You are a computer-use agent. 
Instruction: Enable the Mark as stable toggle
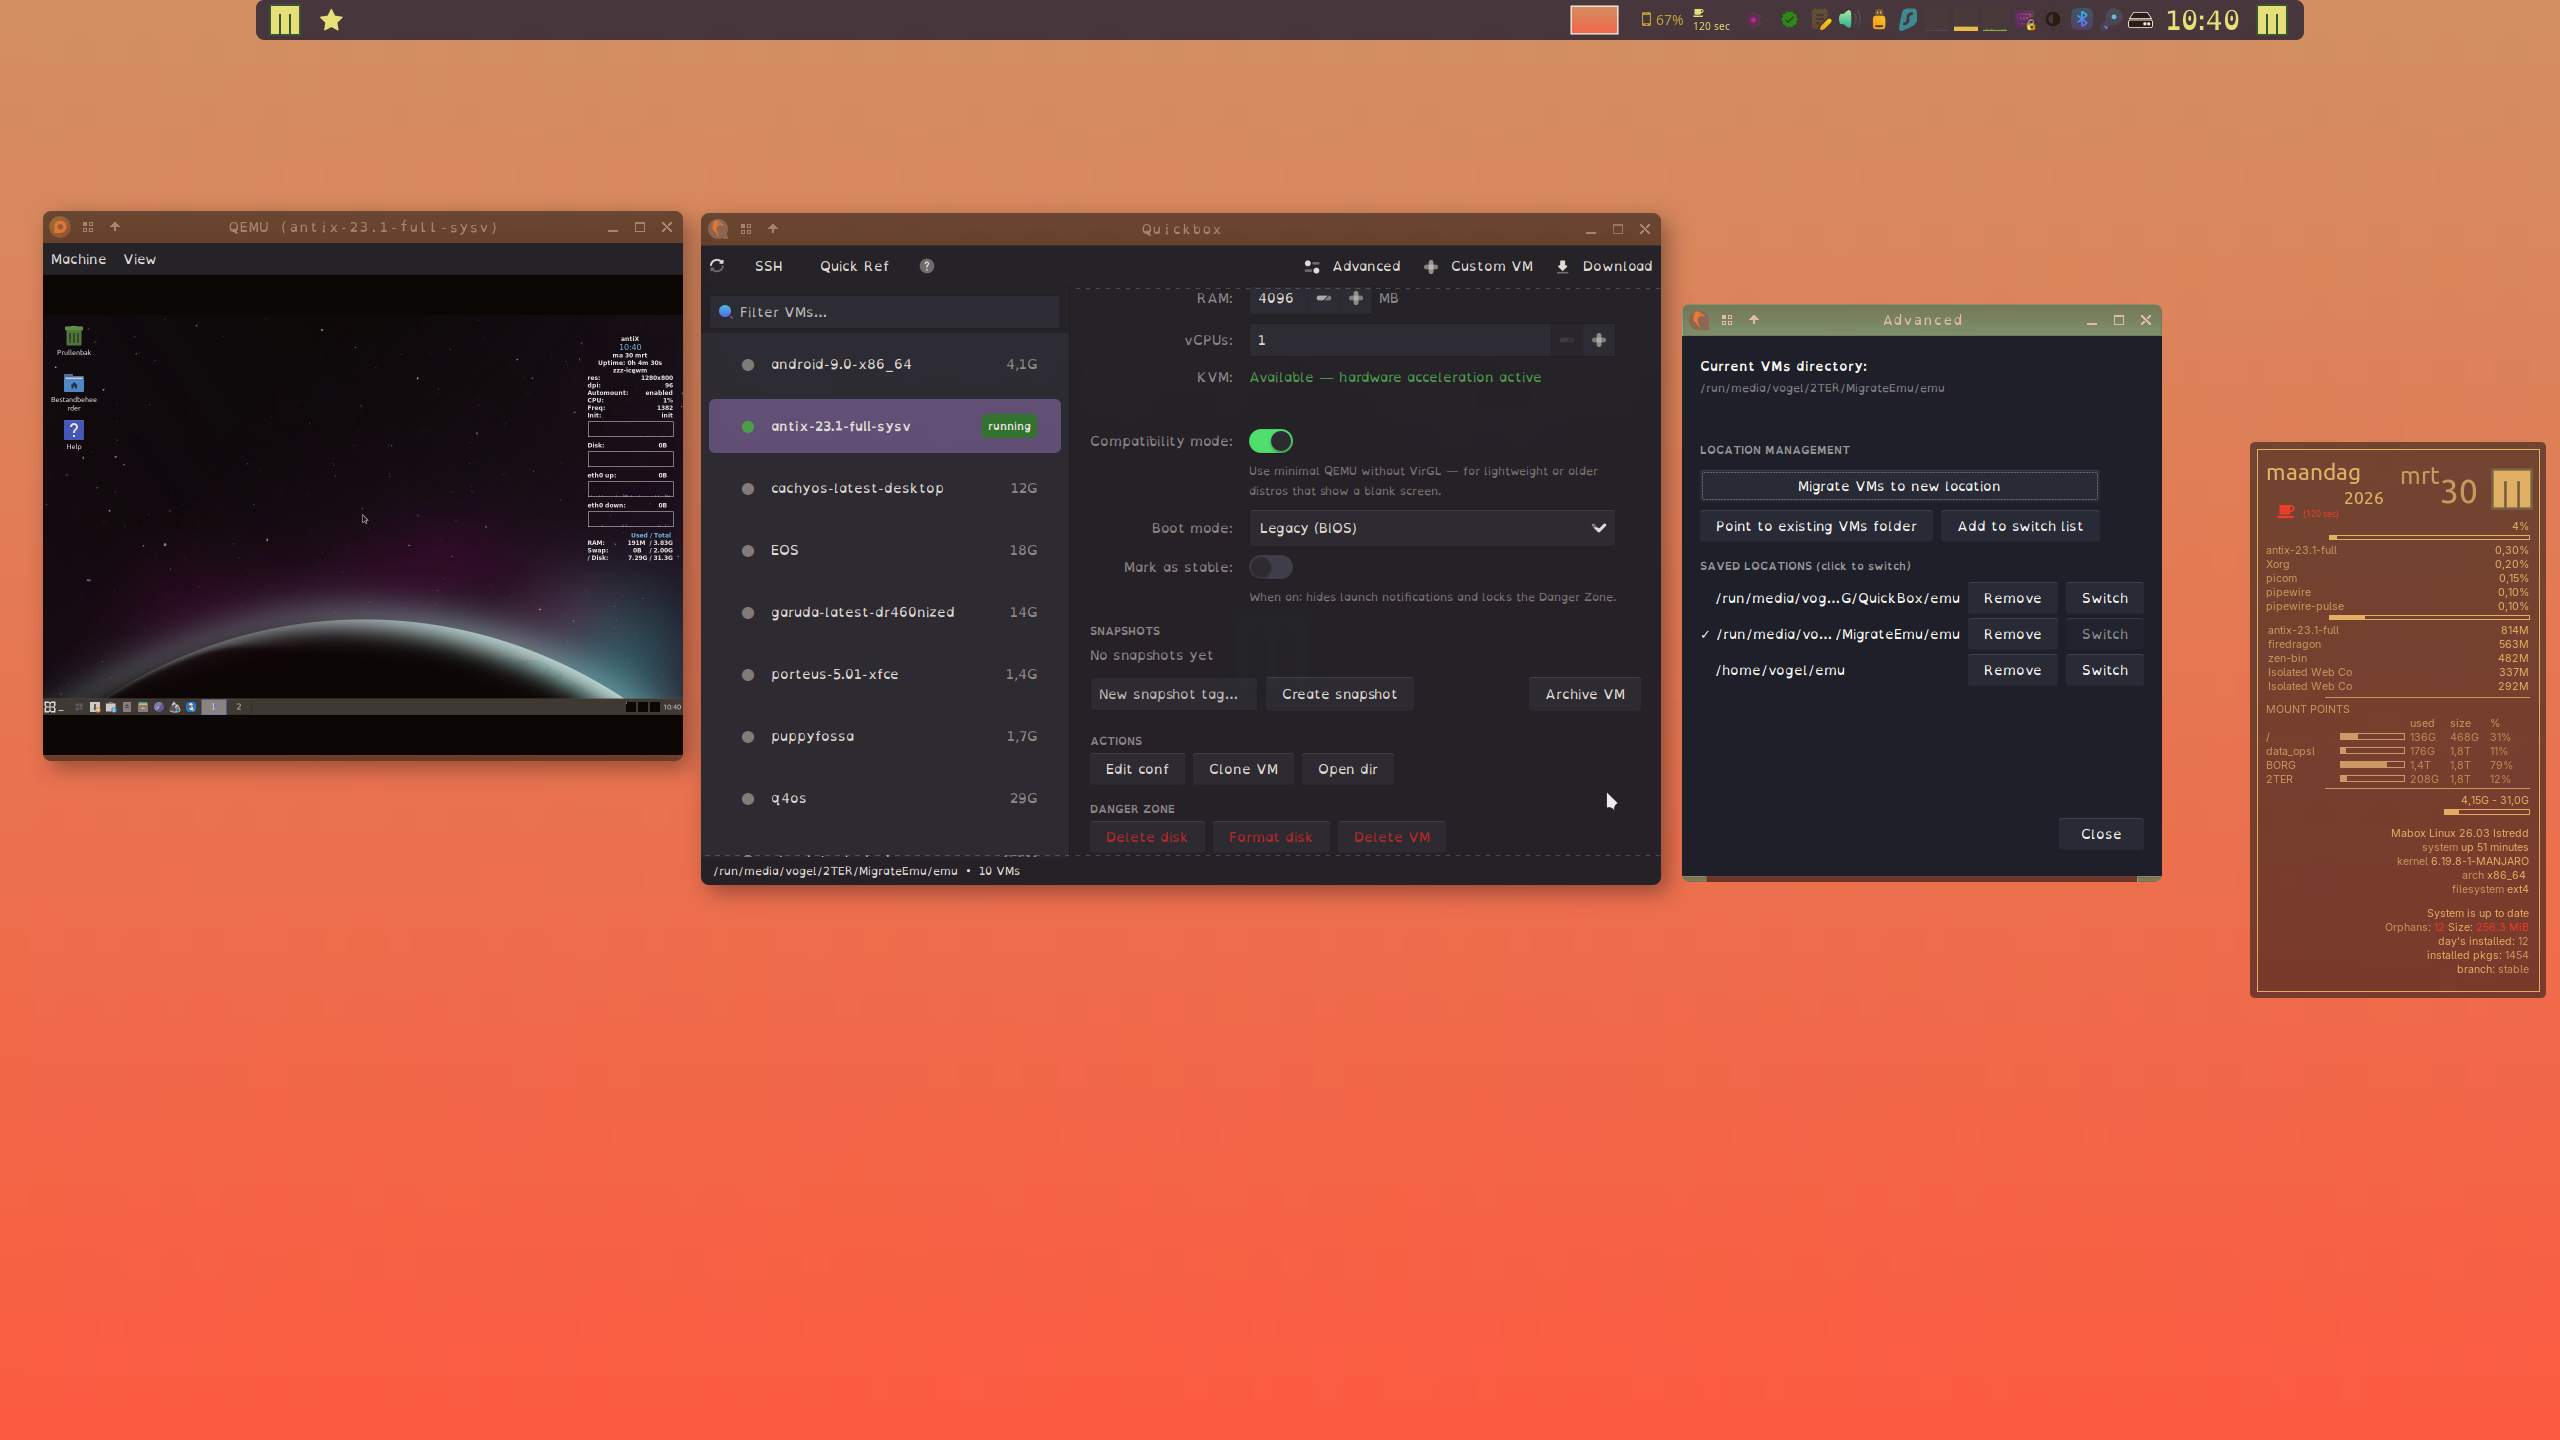[x=1271, y=567]
